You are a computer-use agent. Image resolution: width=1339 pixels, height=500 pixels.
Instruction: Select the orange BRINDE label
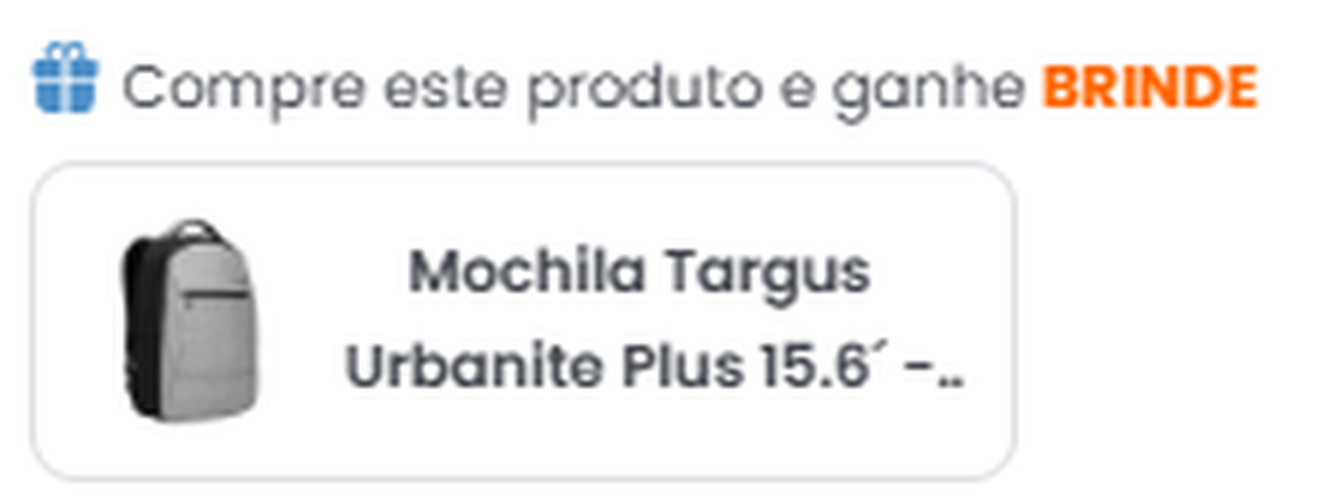point(1150,88)
